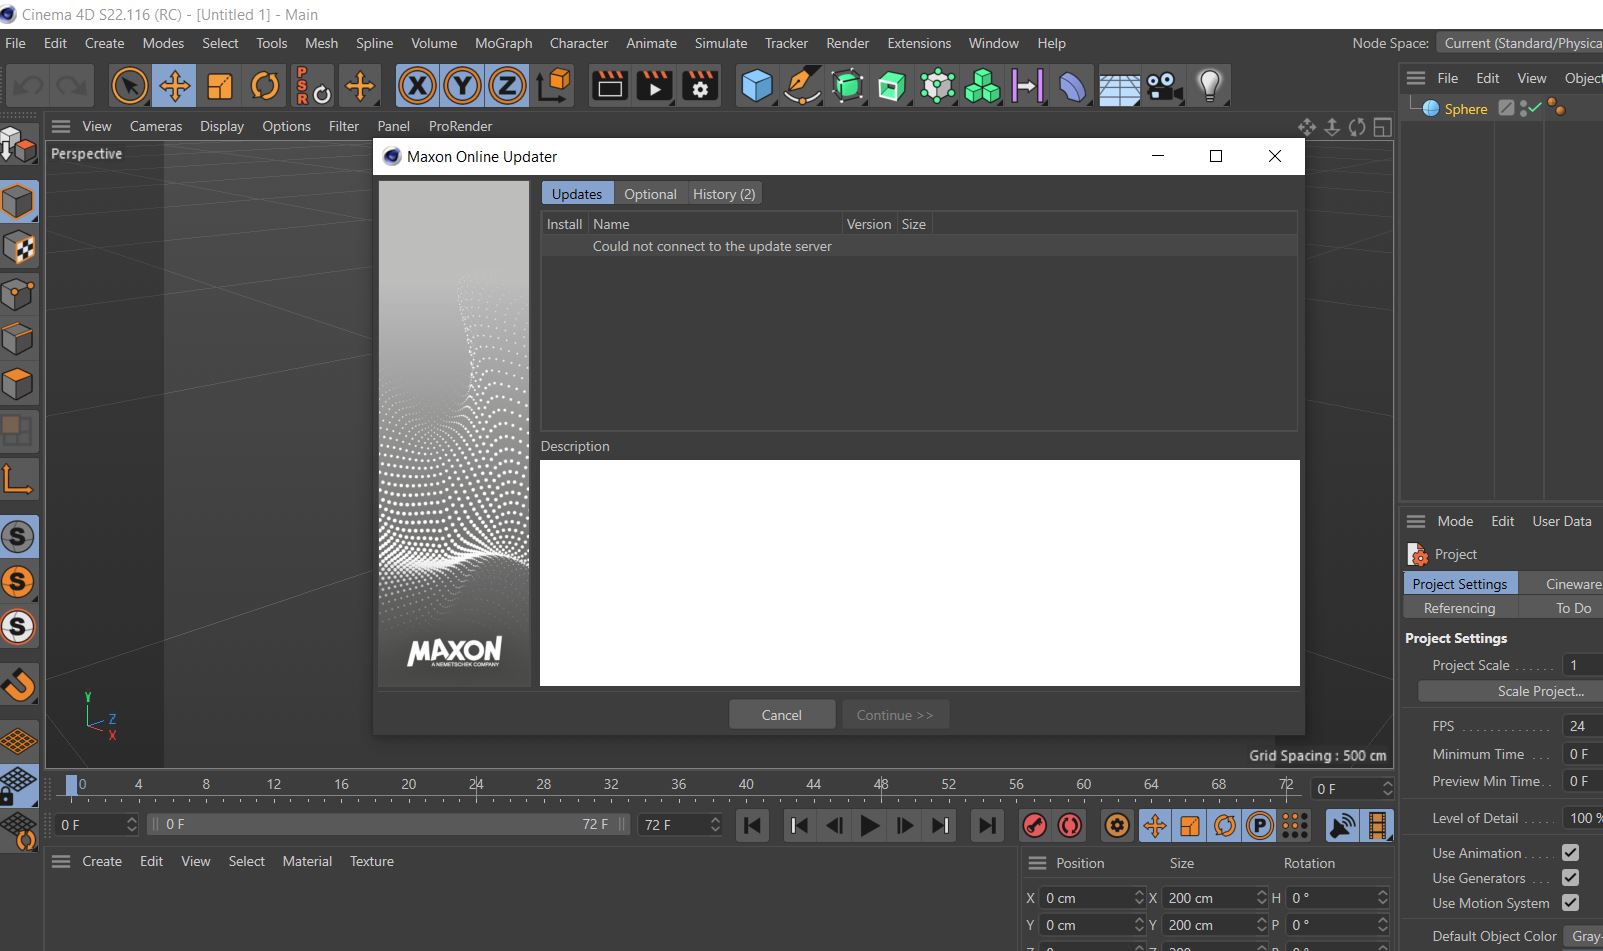The width and height of the screenshot is (1603, 951).
Task: Switch coordinate system icon
Action: [553, 86]
